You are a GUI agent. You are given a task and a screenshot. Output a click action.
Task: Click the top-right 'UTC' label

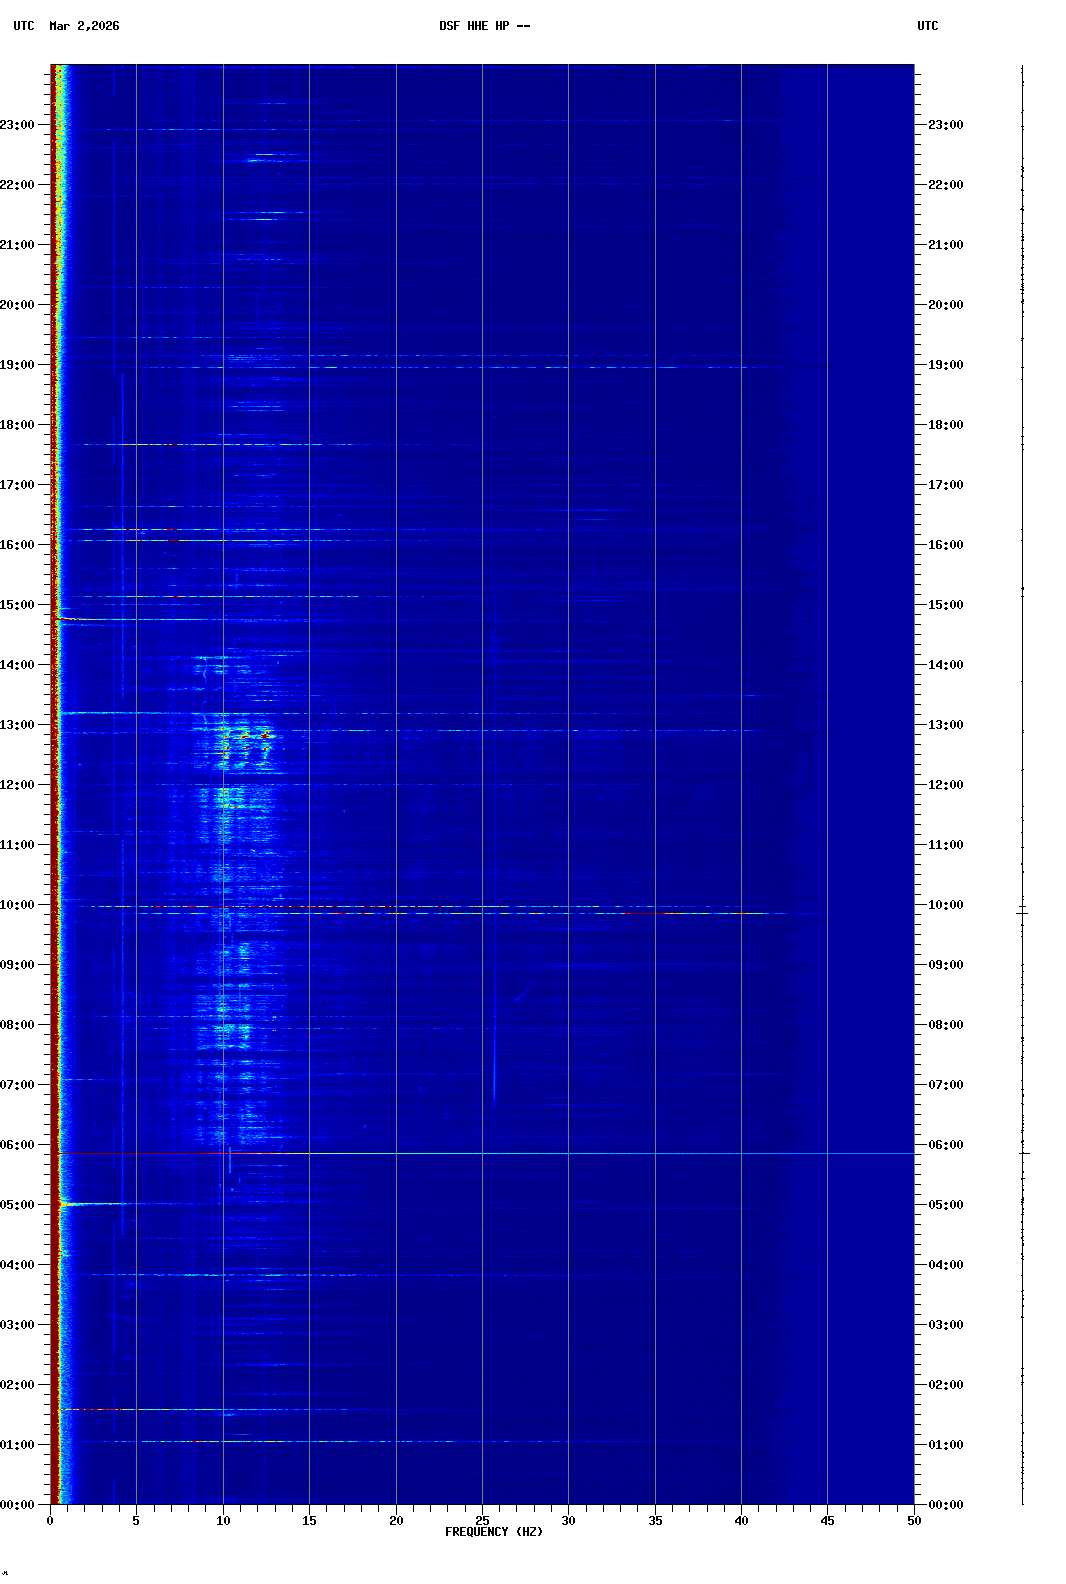(x=928, y=26)
